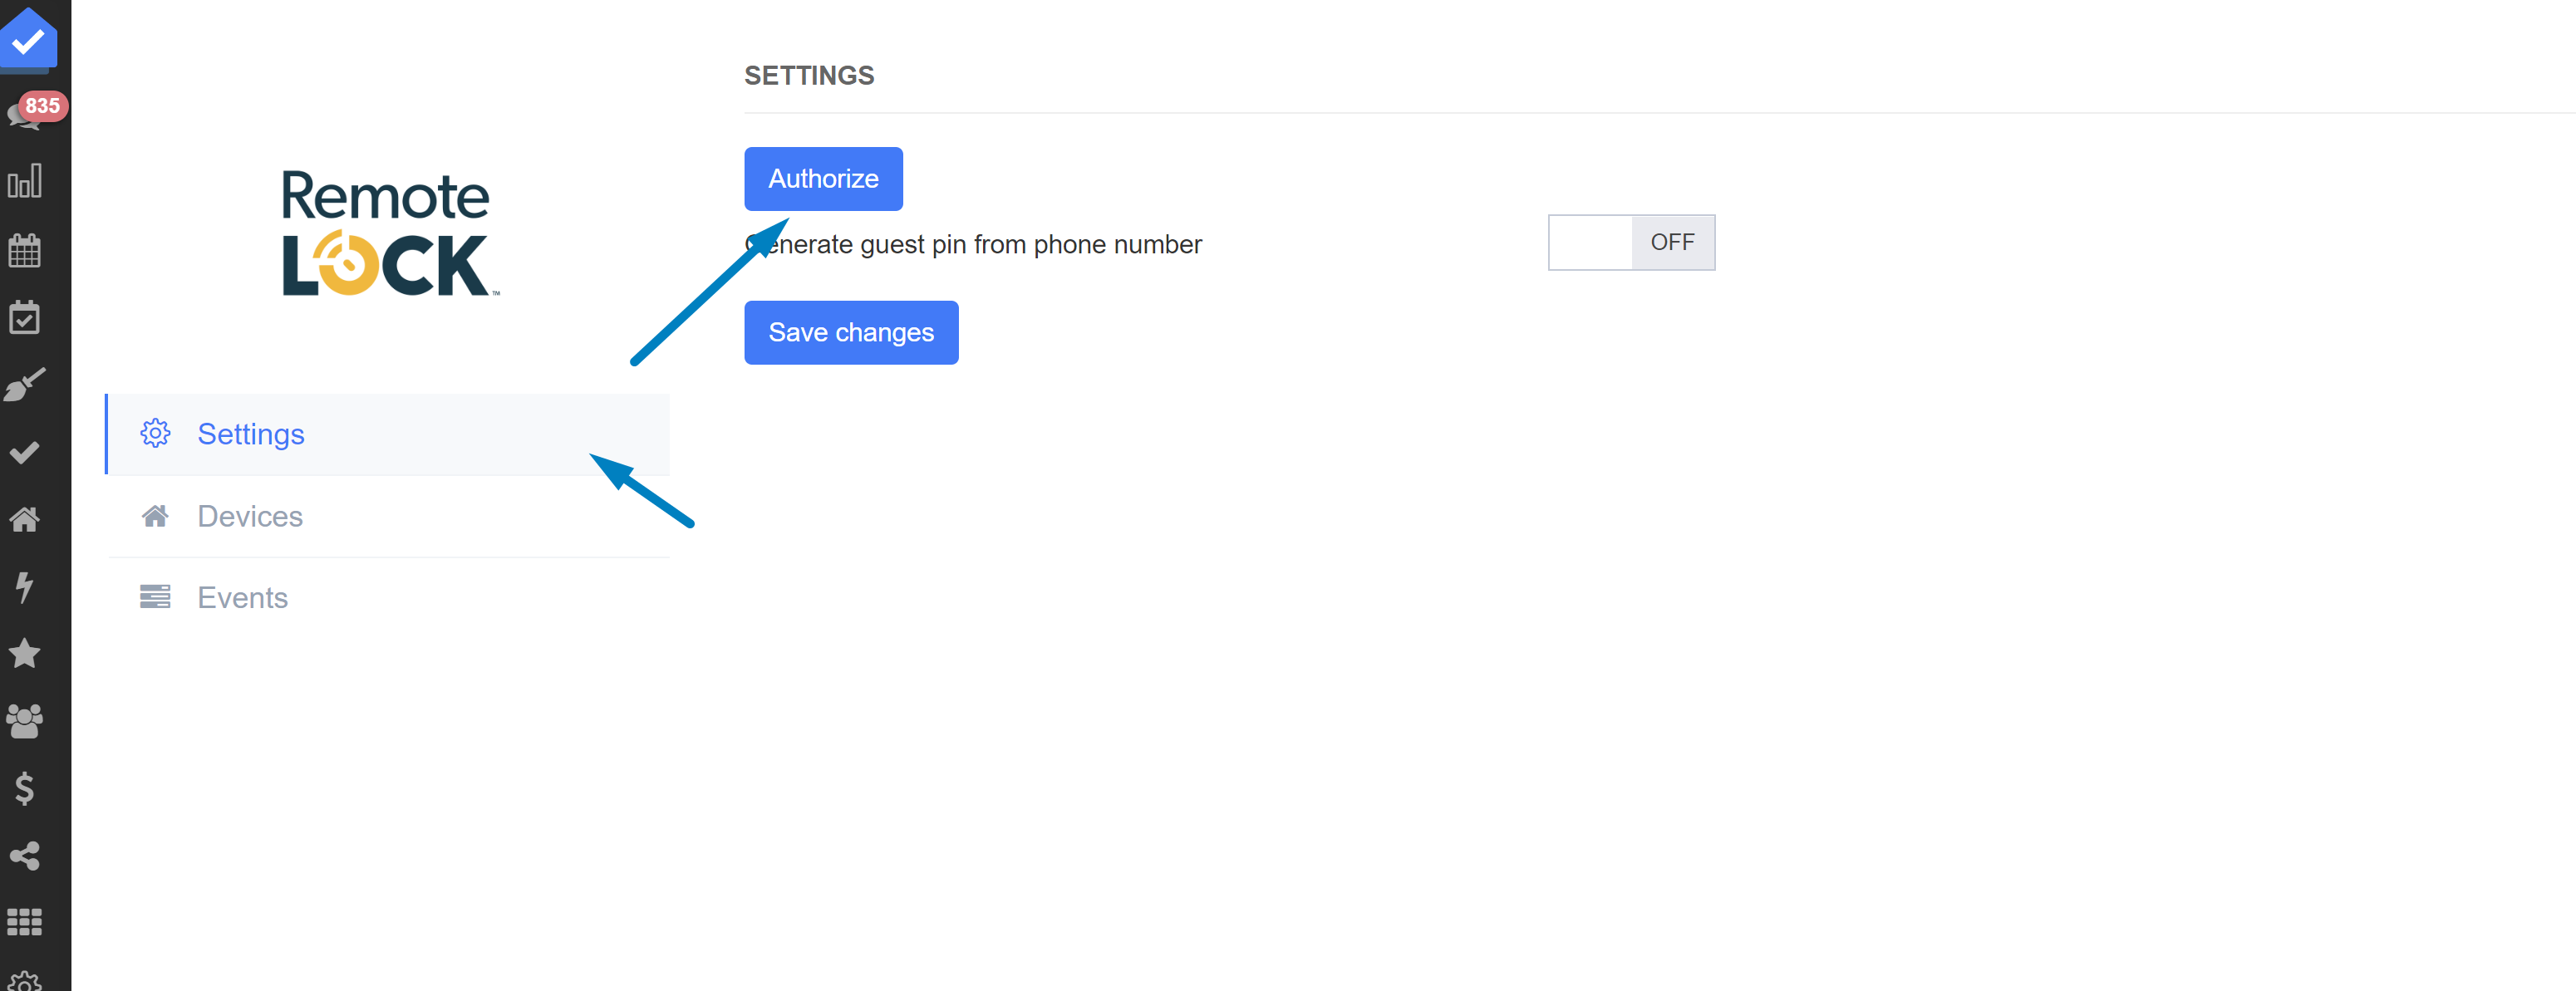Click the checkmark tasks icon in sidebar
Screen dimensions: 2576x991
coord(25,452)
